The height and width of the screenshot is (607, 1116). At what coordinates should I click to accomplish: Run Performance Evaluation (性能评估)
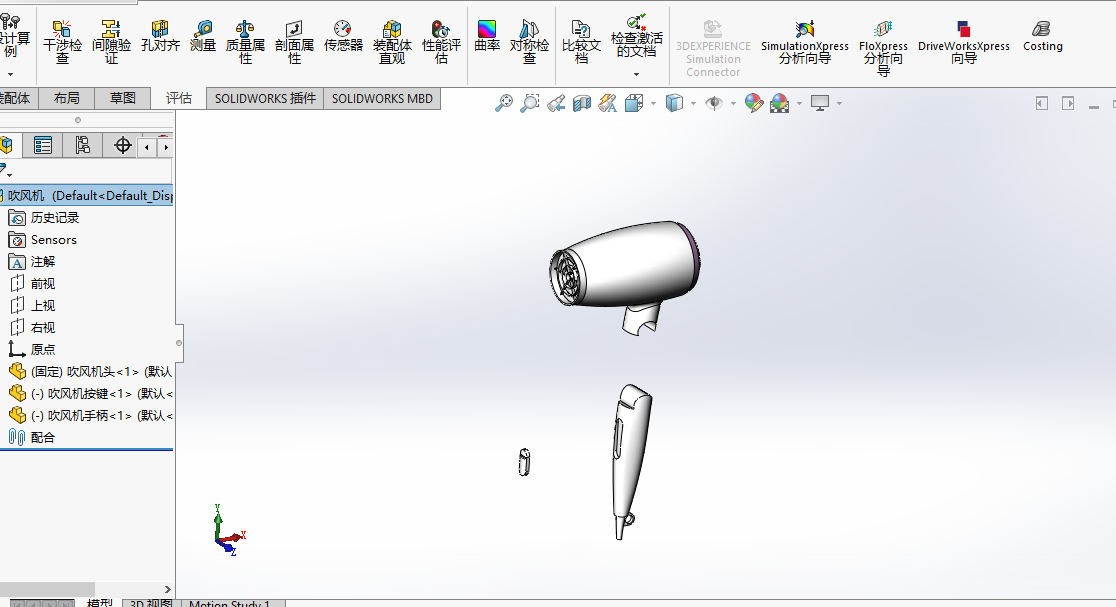pos(441,42)
